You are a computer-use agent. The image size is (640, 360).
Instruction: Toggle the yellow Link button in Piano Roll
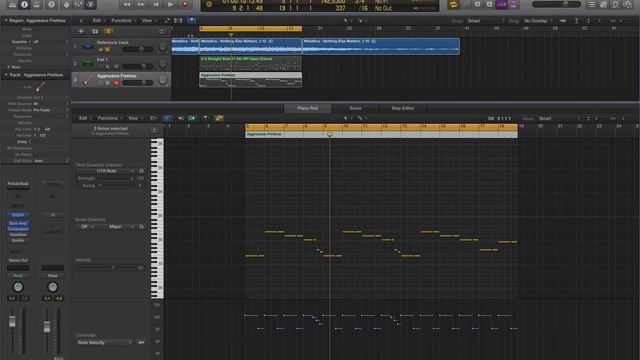pos(219,118)
